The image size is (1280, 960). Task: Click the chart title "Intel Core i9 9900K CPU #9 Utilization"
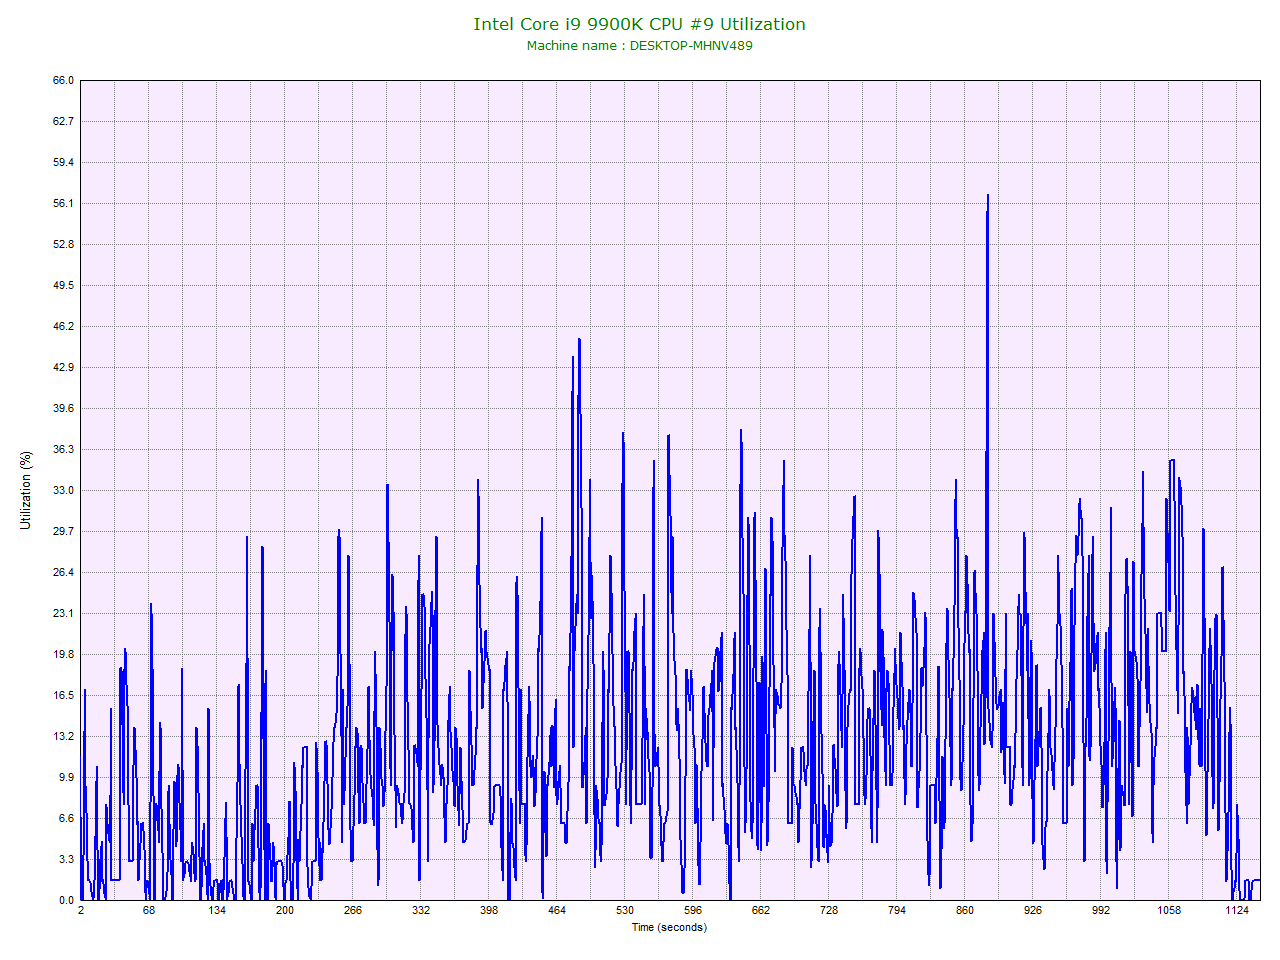[x=639, y=24]
